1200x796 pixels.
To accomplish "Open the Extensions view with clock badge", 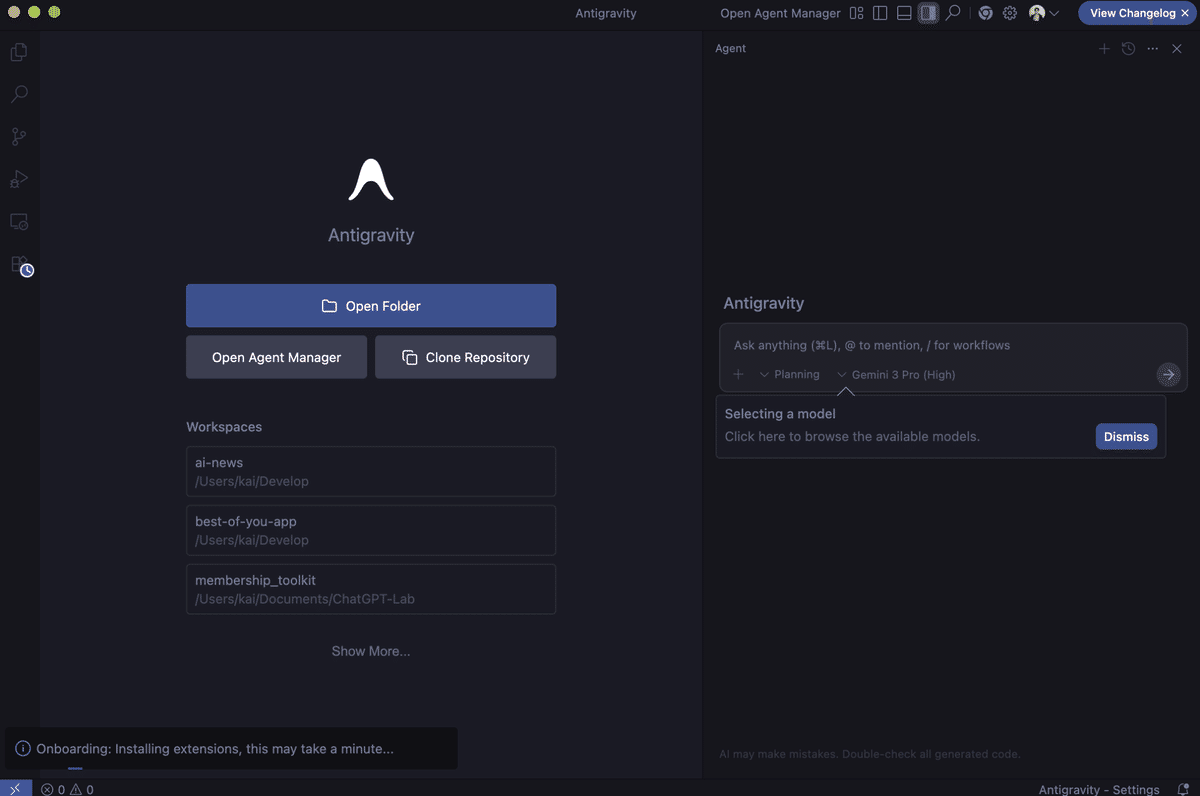I will coord(20,265).
